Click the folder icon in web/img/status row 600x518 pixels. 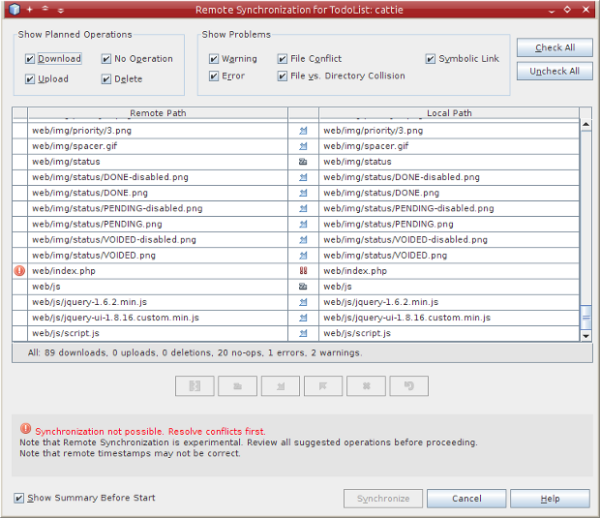302,161
